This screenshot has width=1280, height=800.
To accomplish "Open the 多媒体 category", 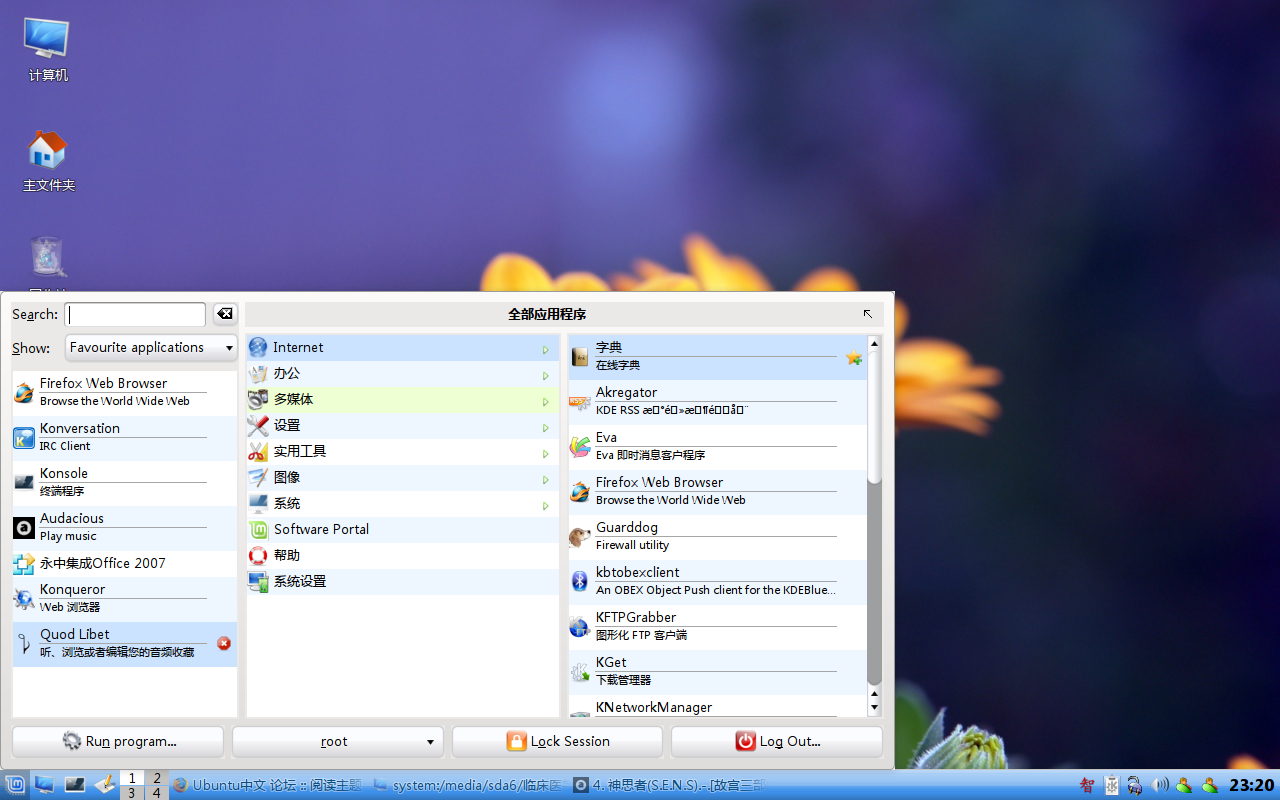I will coord(402,399).
